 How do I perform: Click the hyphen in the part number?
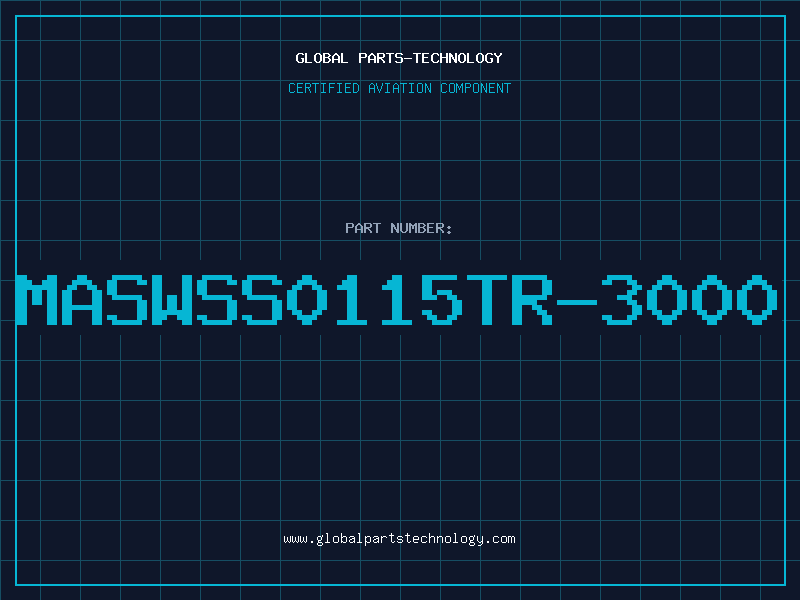[x=577, y=302]
